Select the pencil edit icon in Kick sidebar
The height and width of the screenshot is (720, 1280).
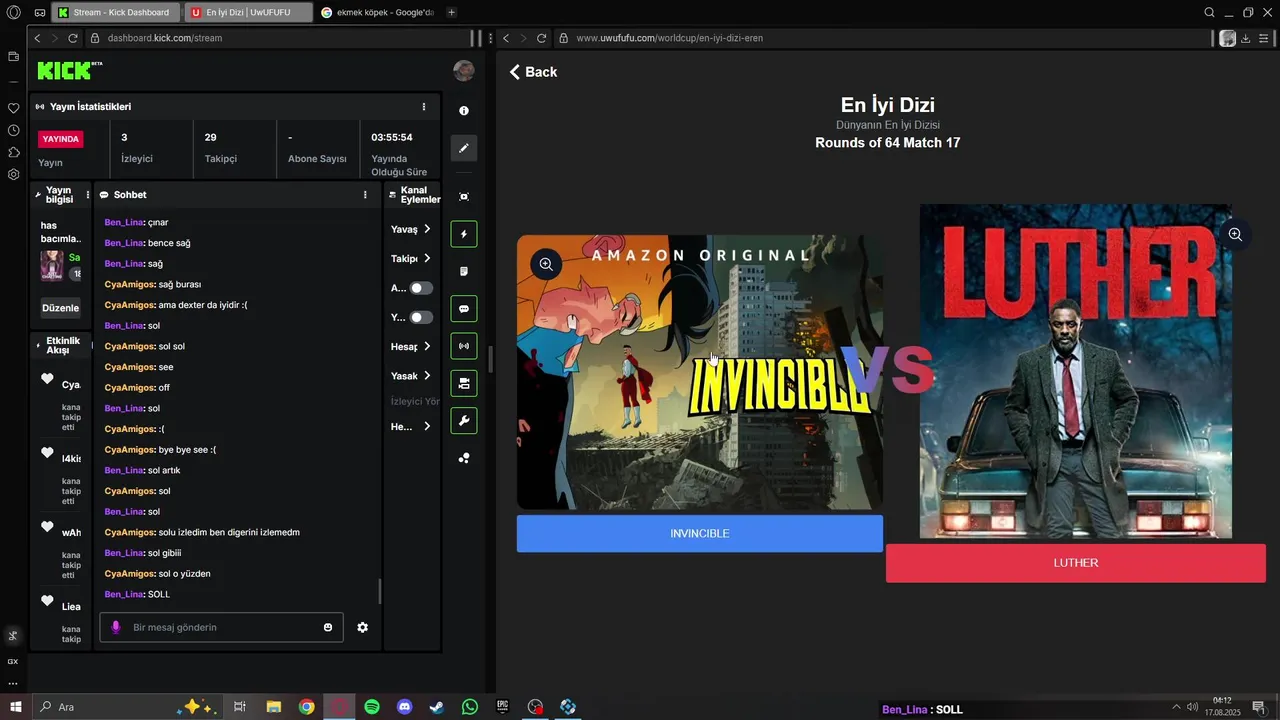click(x=464, y=148)
